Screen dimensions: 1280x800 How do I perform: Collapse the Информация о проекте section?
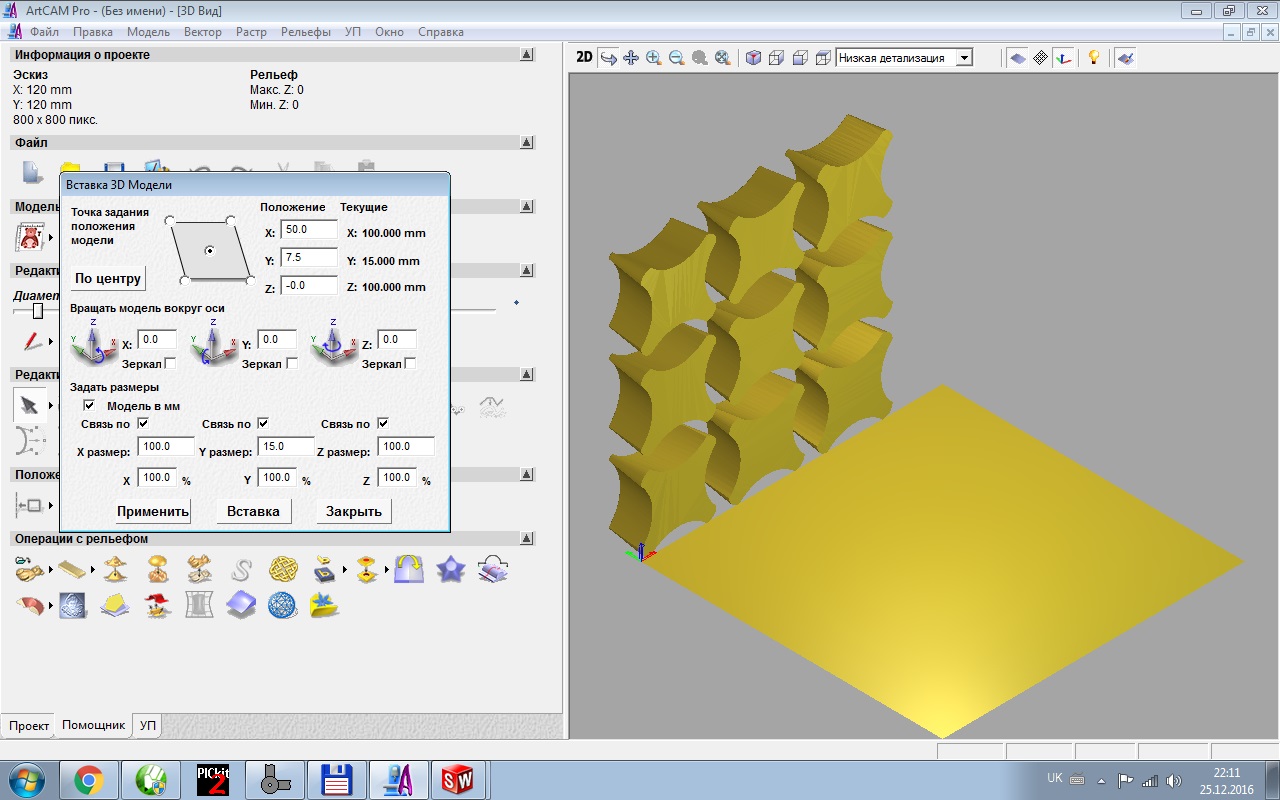point(526,55)
